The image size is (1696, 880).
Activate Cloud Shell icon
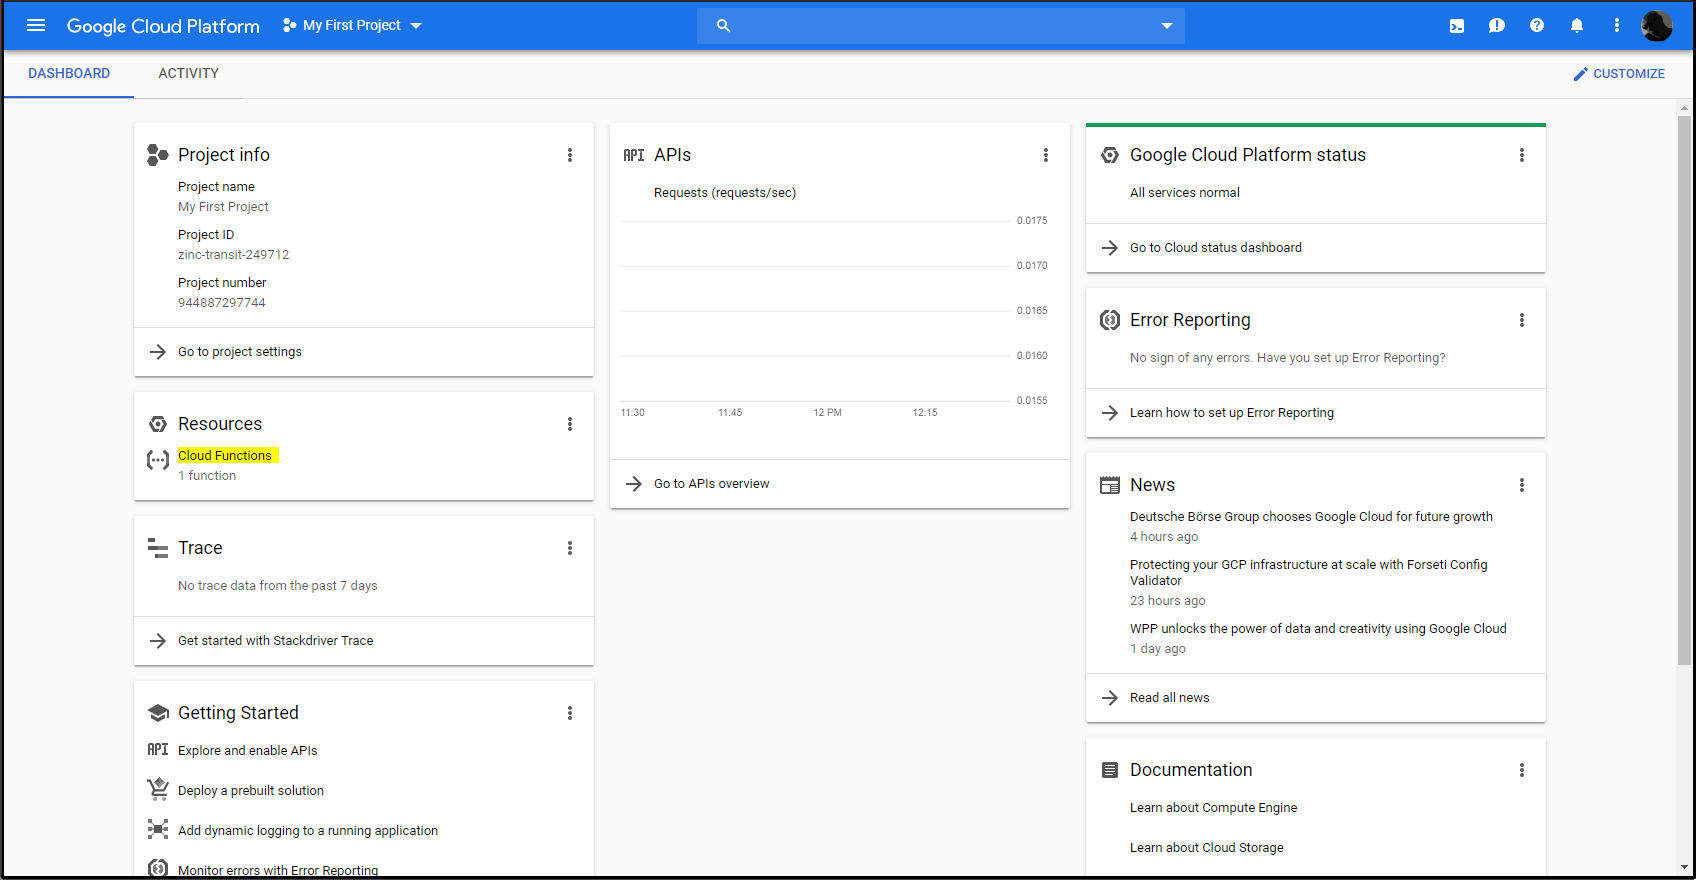(x=1457, y=26)
